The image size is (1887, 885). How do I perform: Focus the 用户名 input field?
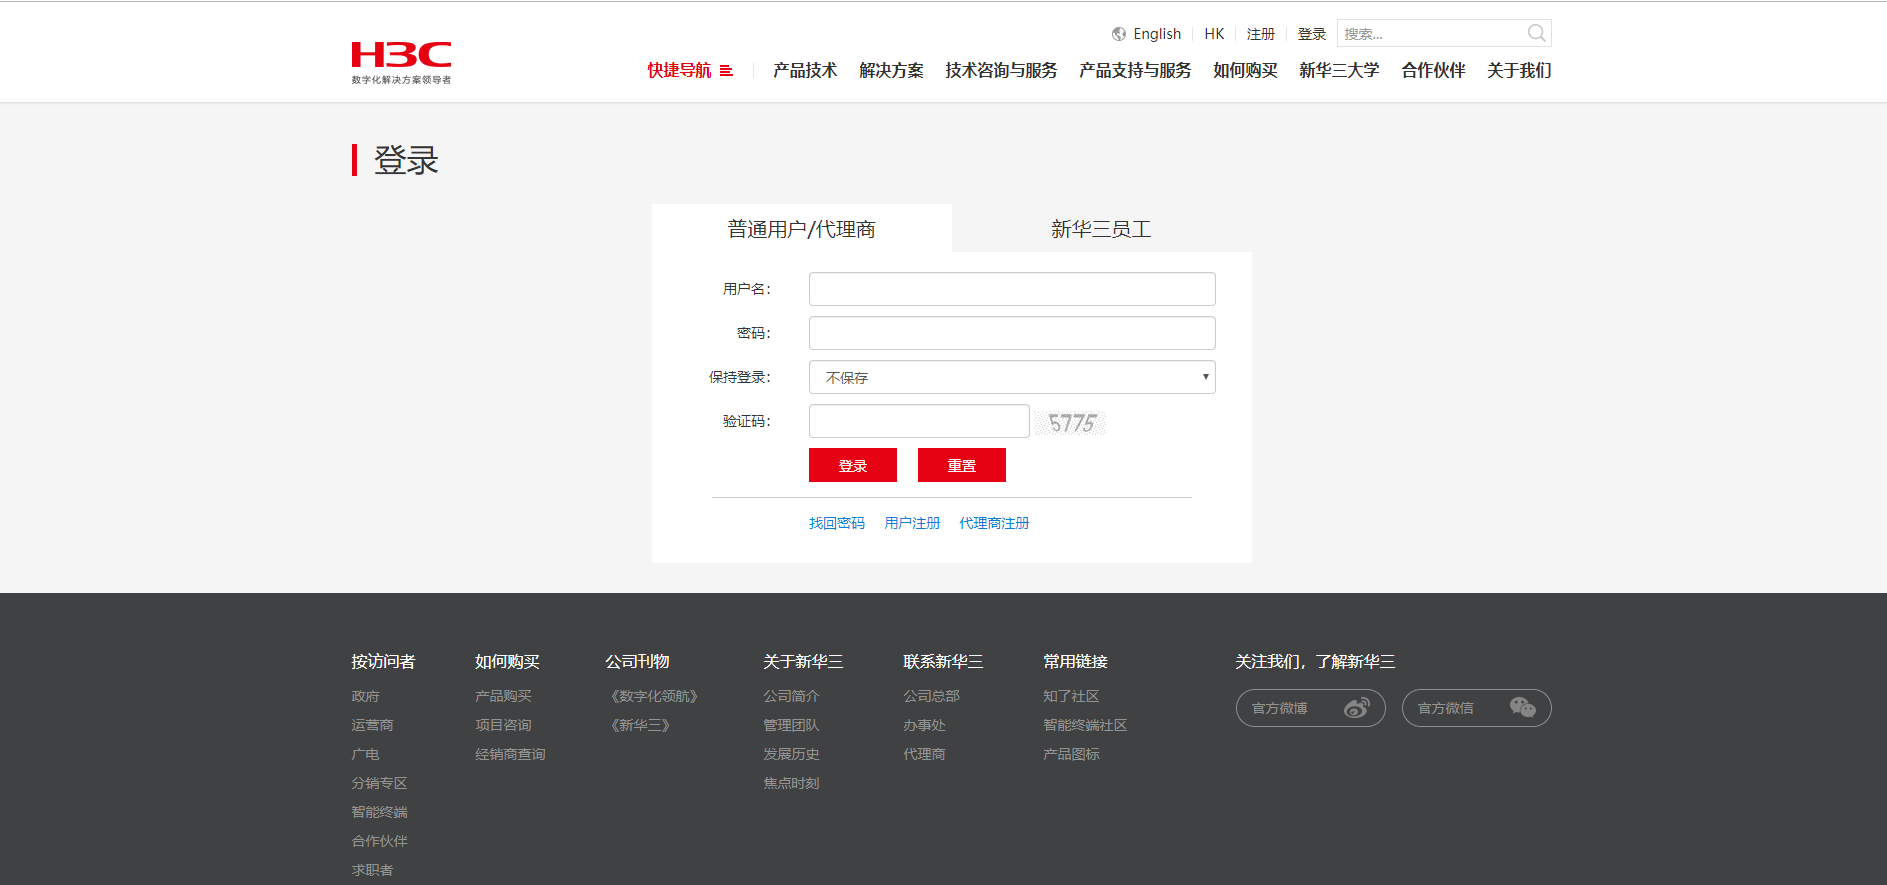point(1012,289)
